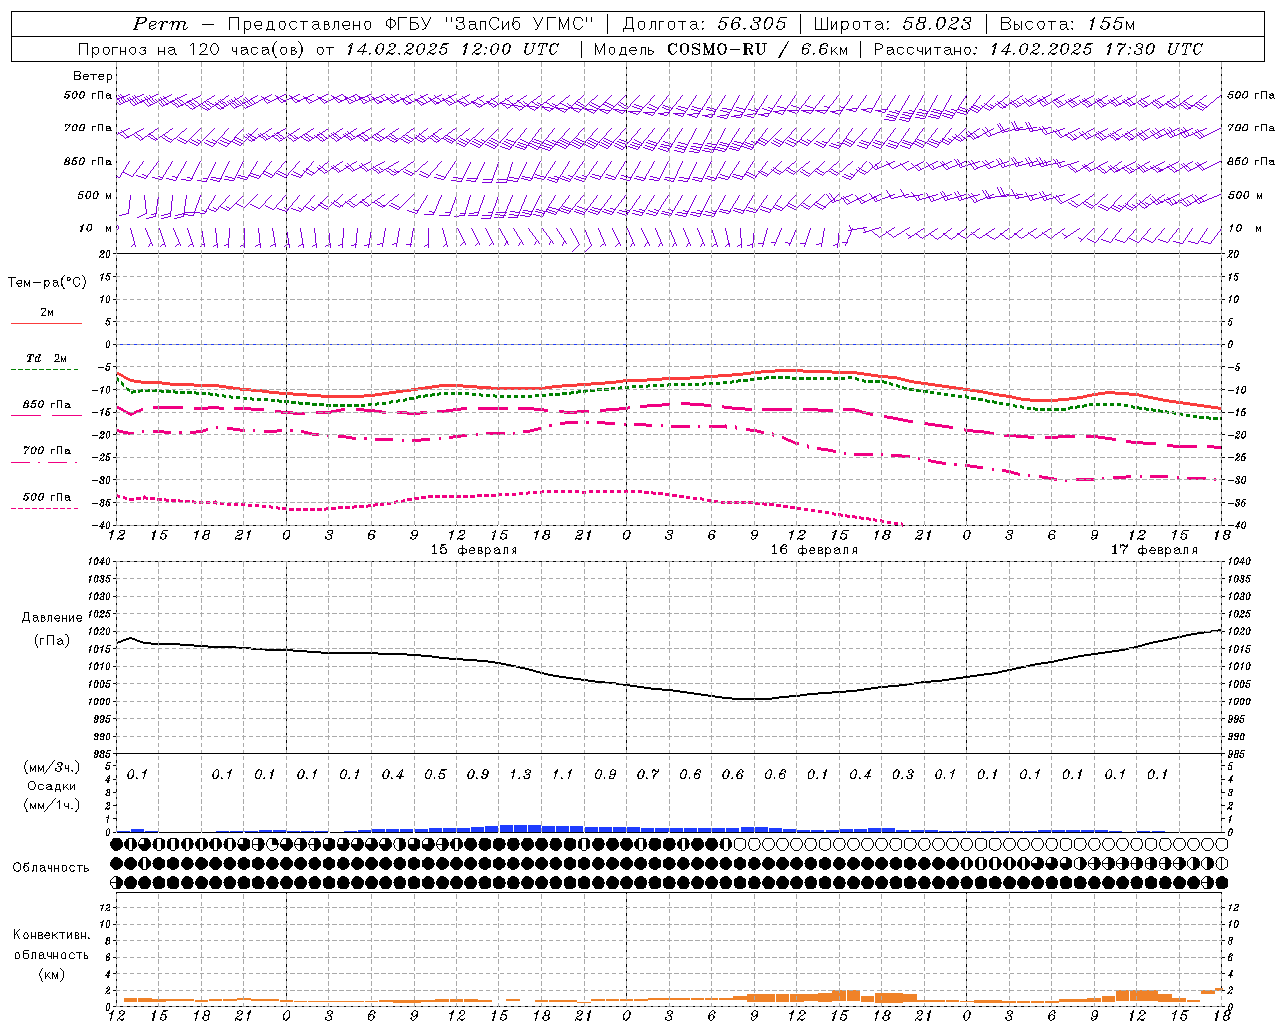Viewport: 1280px width, 1024px height.
Task: Click the 1.3 precipitation value
Action: click(x=520, y=775)
